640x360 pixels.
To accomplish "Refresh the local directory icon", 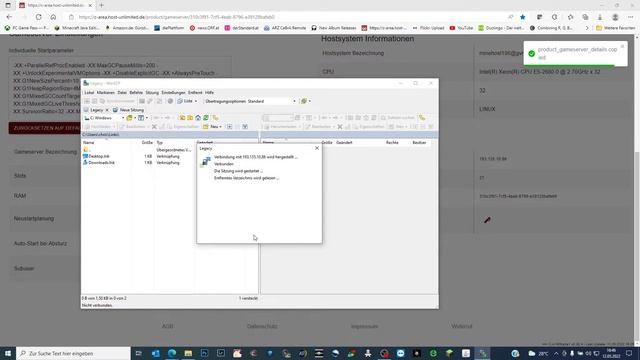I will (x=206, y=118).
